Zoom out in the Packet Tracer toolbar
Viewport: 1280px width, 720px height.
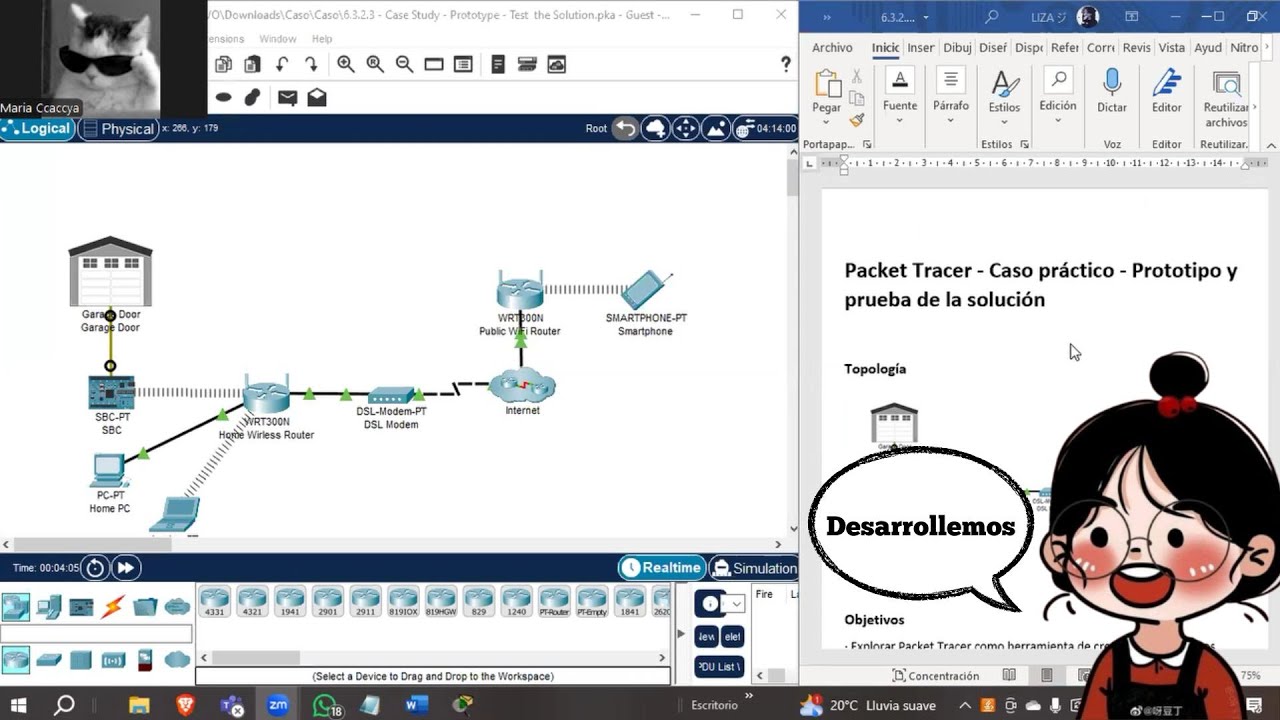click(x=404, y=64)
